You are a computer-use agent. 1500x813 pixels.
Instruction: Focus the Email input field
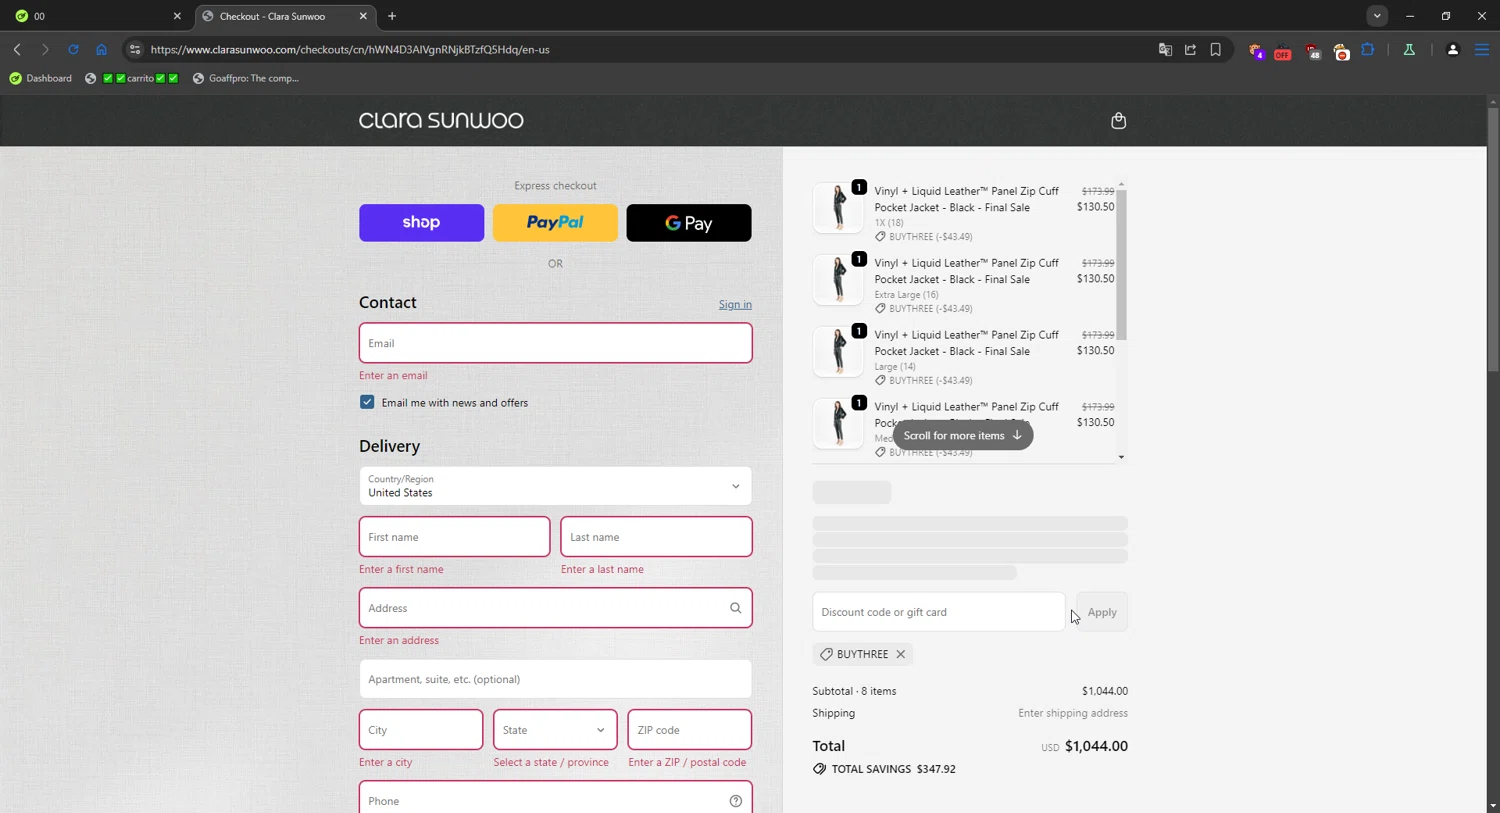coord(555,343)
